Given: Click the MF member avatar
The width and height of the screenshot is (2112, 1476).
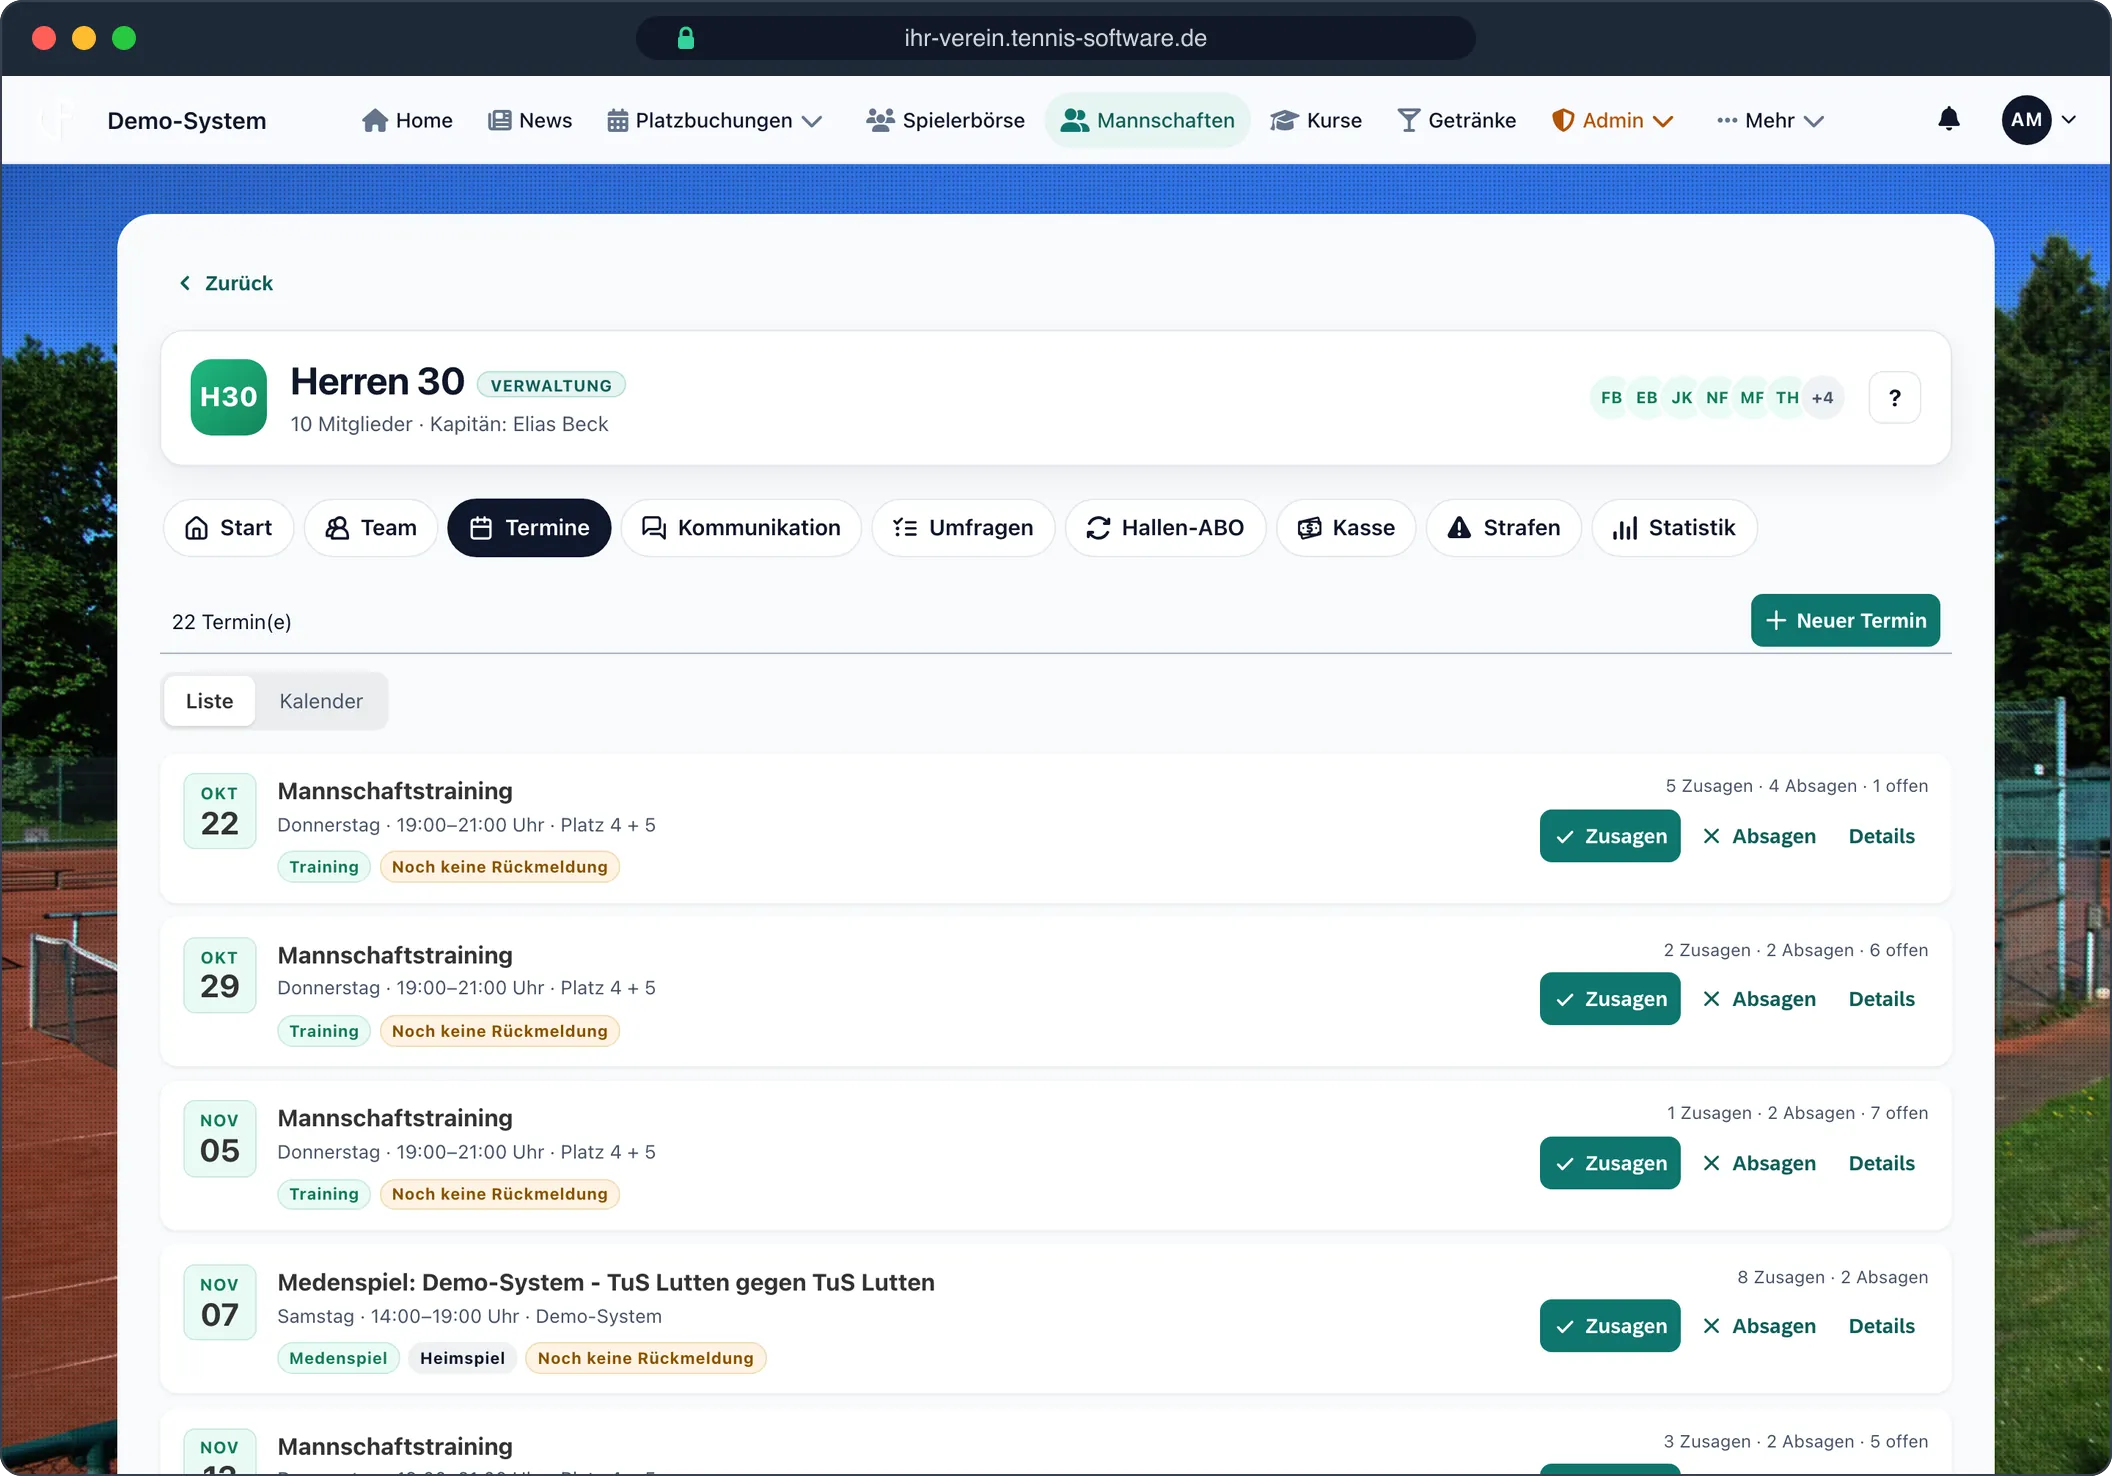Looking at the screenshot, I should [1752, 398].
